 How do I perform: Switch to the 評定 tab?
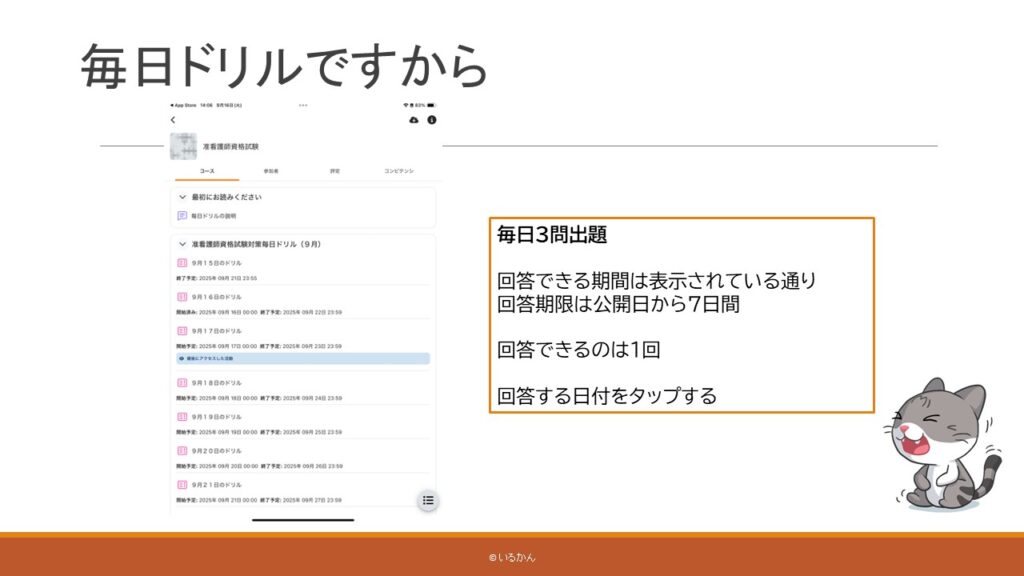(335, 171)
